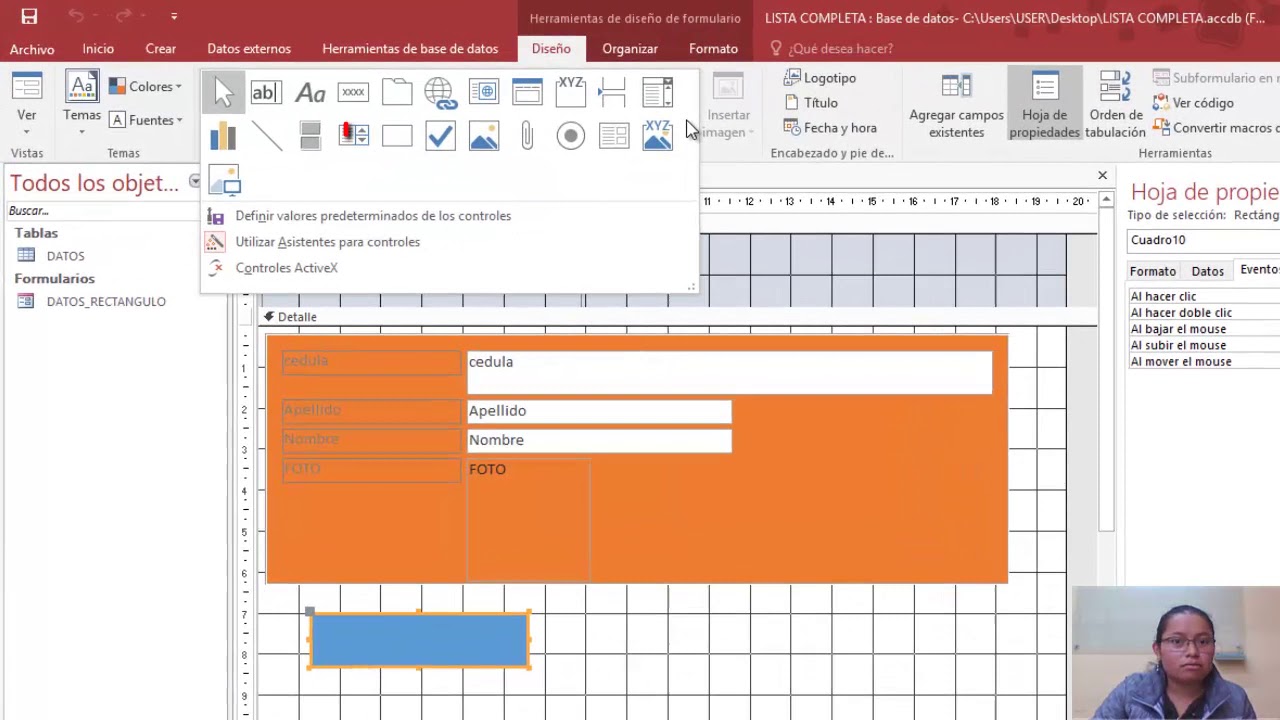
Task: Switch to the Inicio ribbon tab
Action: (x=98, y=49)
